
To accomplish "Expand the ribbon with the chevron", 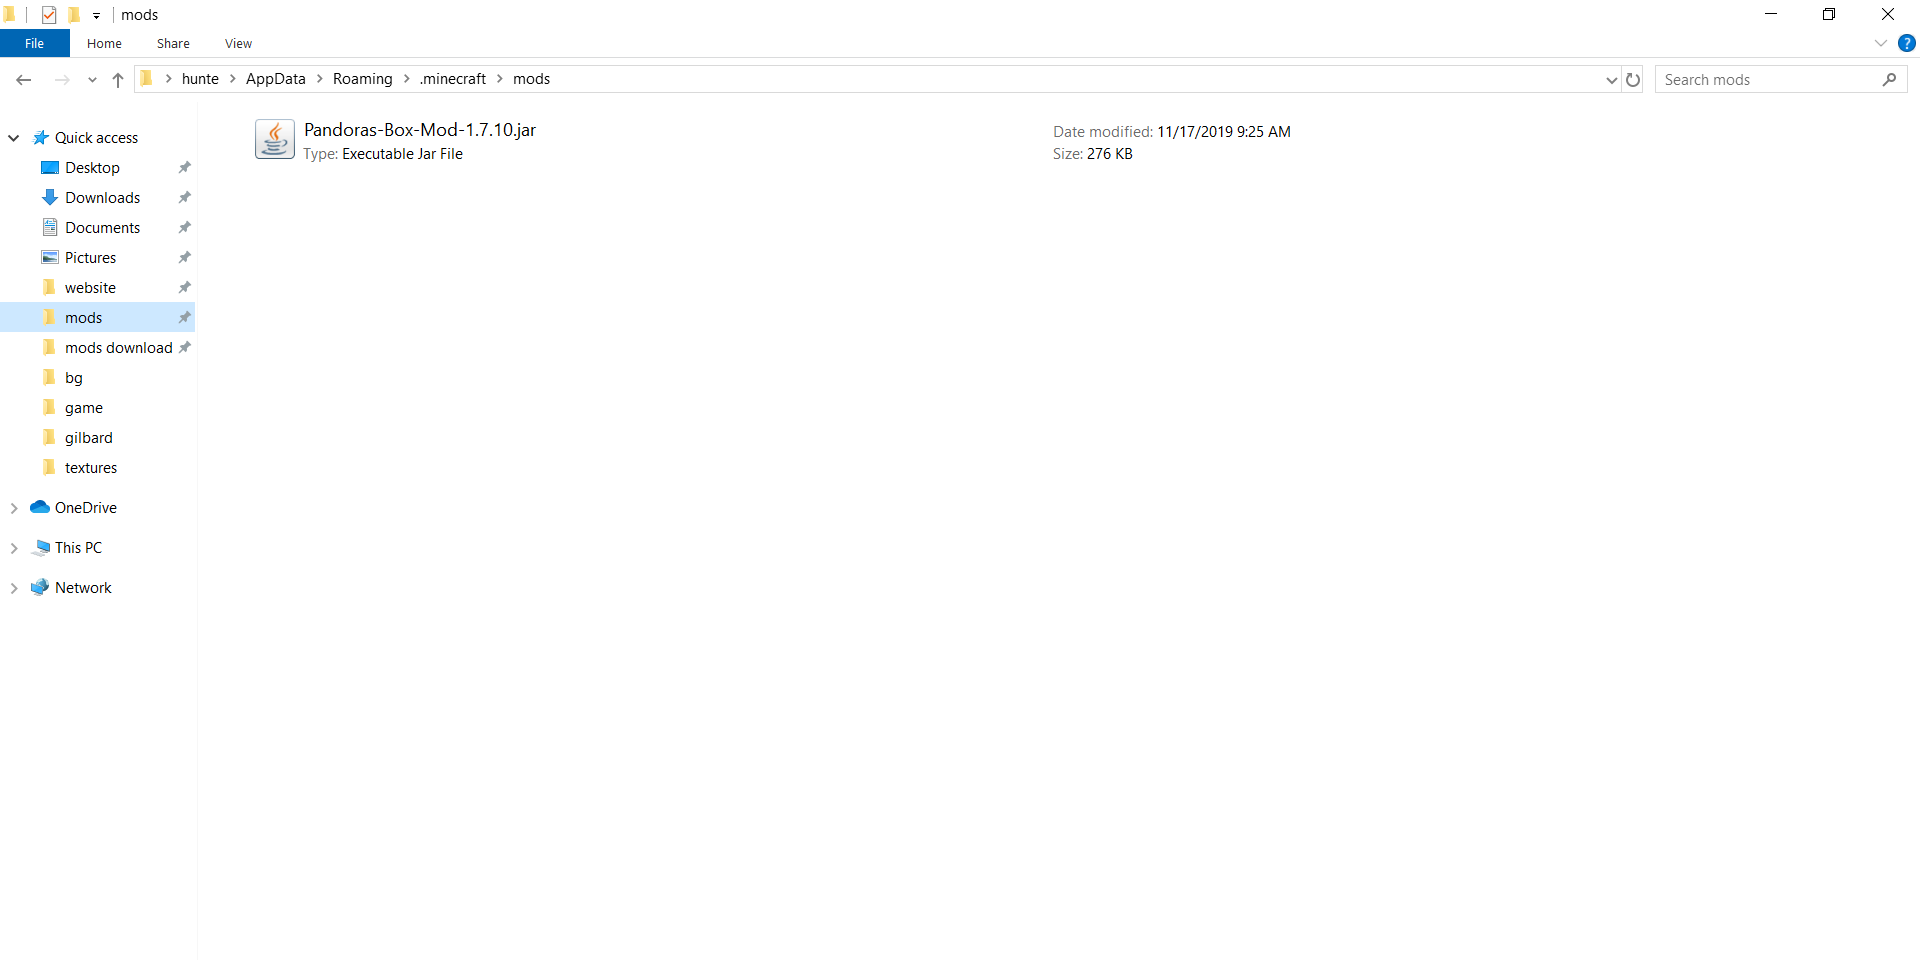I will pyautogui.click(x=1880, y=43).
